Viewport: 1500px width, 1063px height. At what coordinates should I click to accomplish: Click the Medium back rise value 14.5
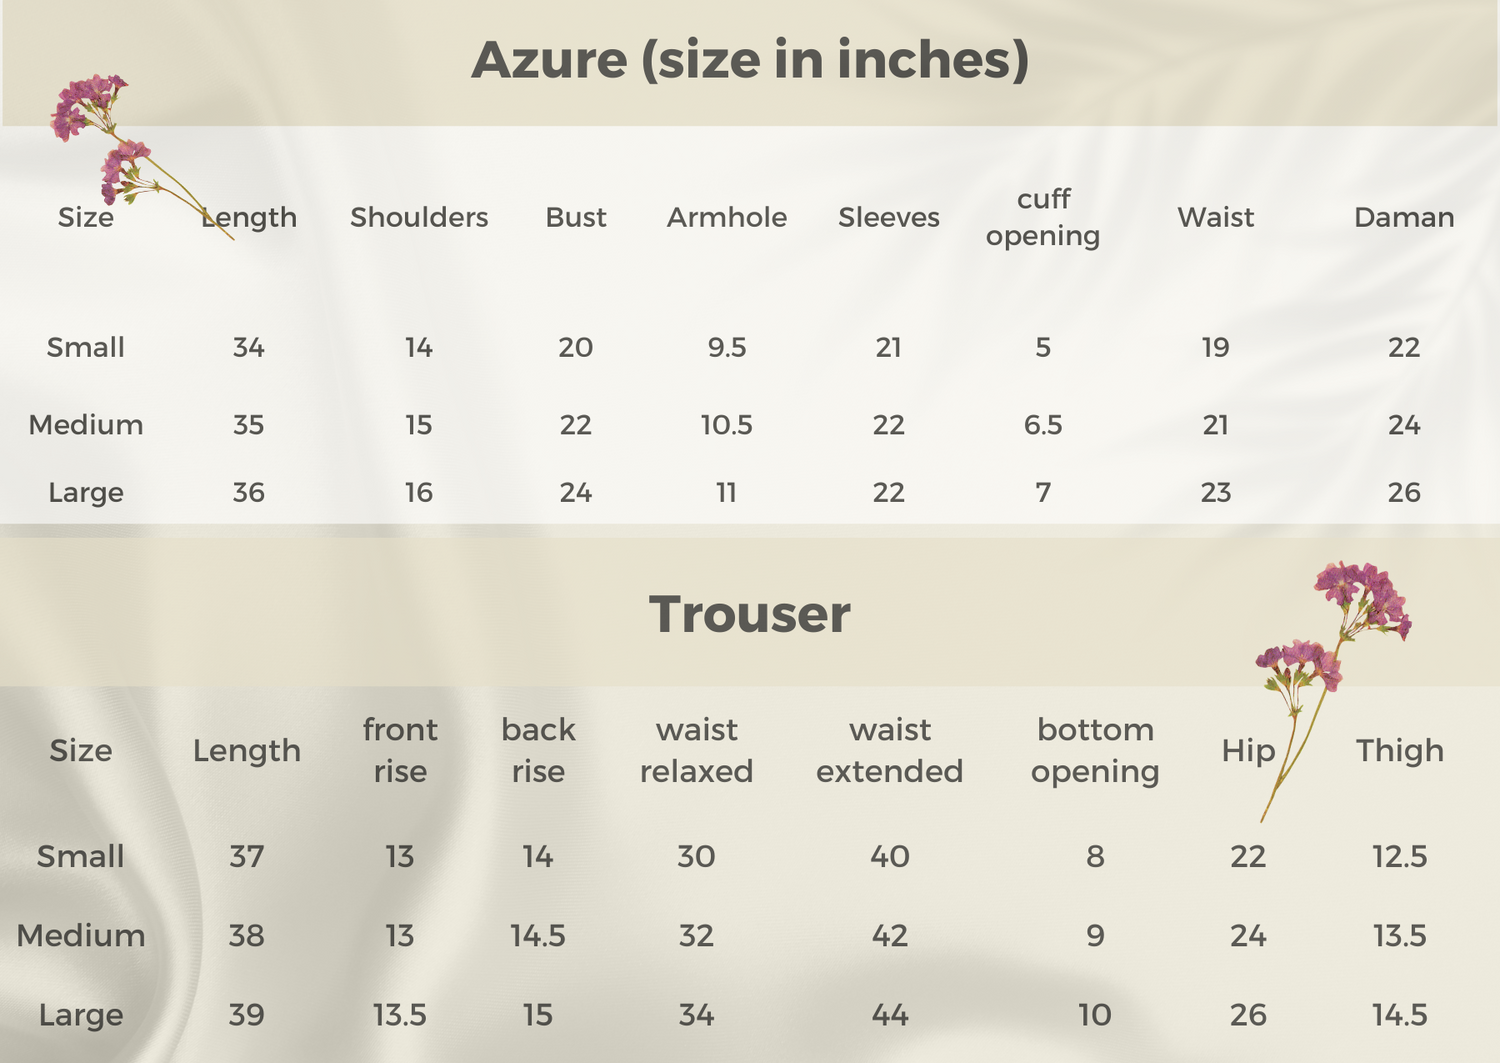538,936
